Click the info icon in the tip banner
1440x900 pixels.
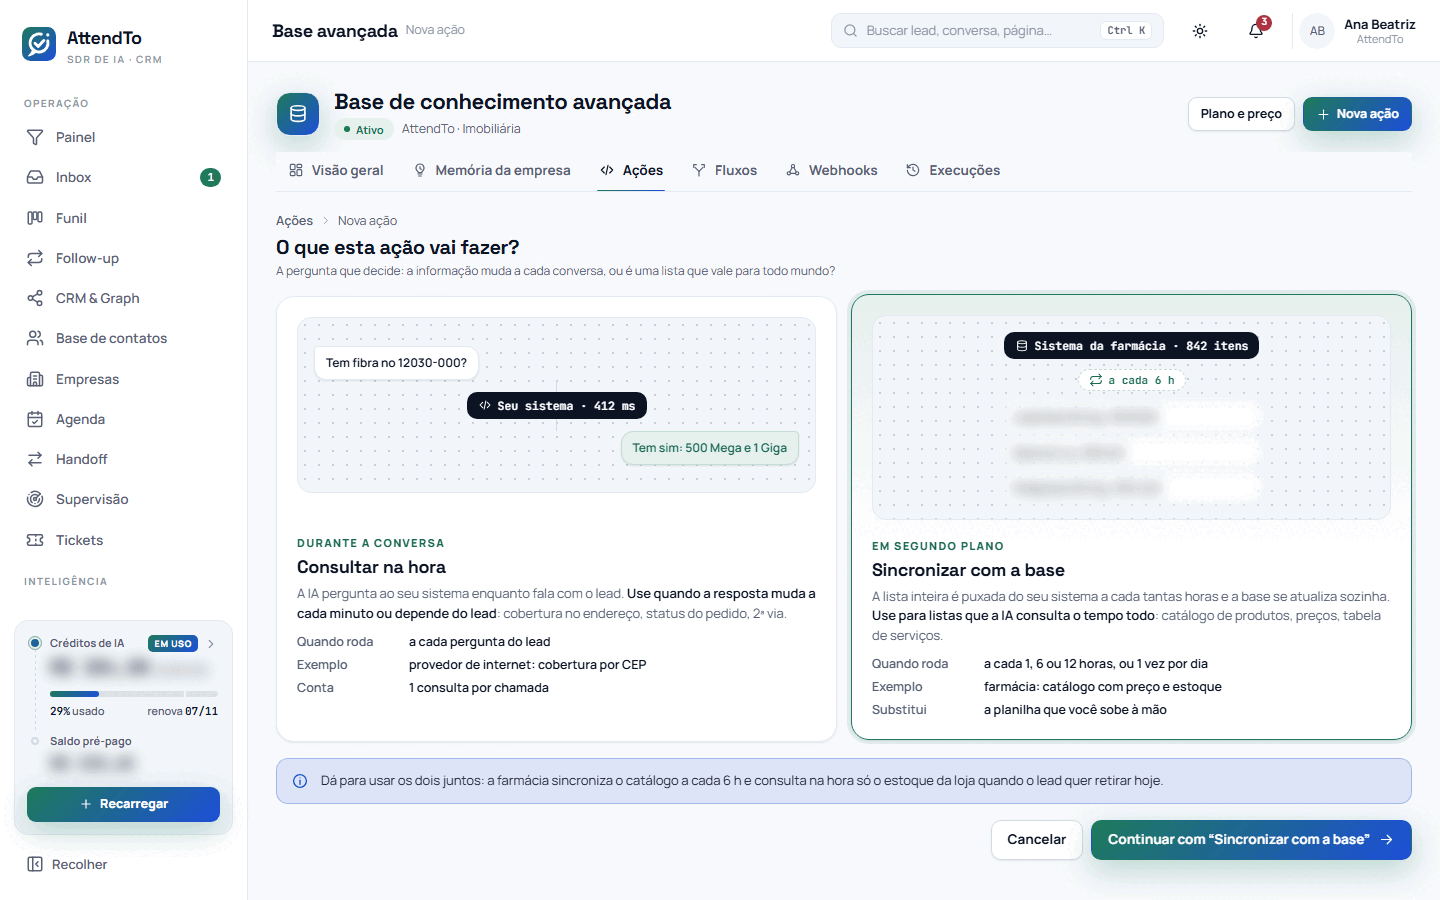click(x=300, y=781)
